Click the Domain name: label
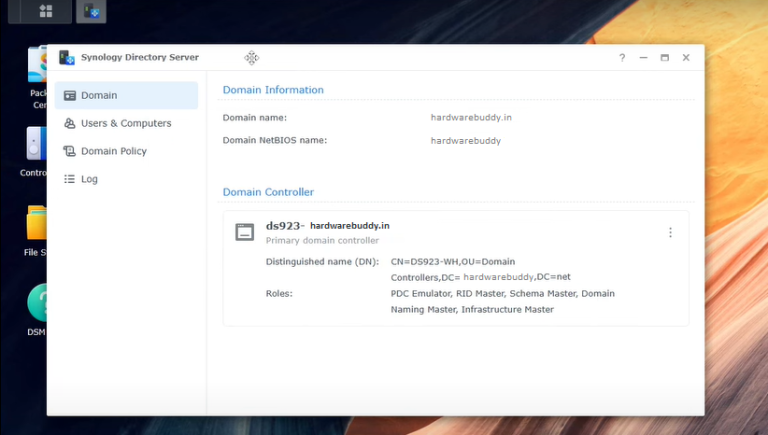The width and height of the screenshot is (768, 435). click(255, 118)
